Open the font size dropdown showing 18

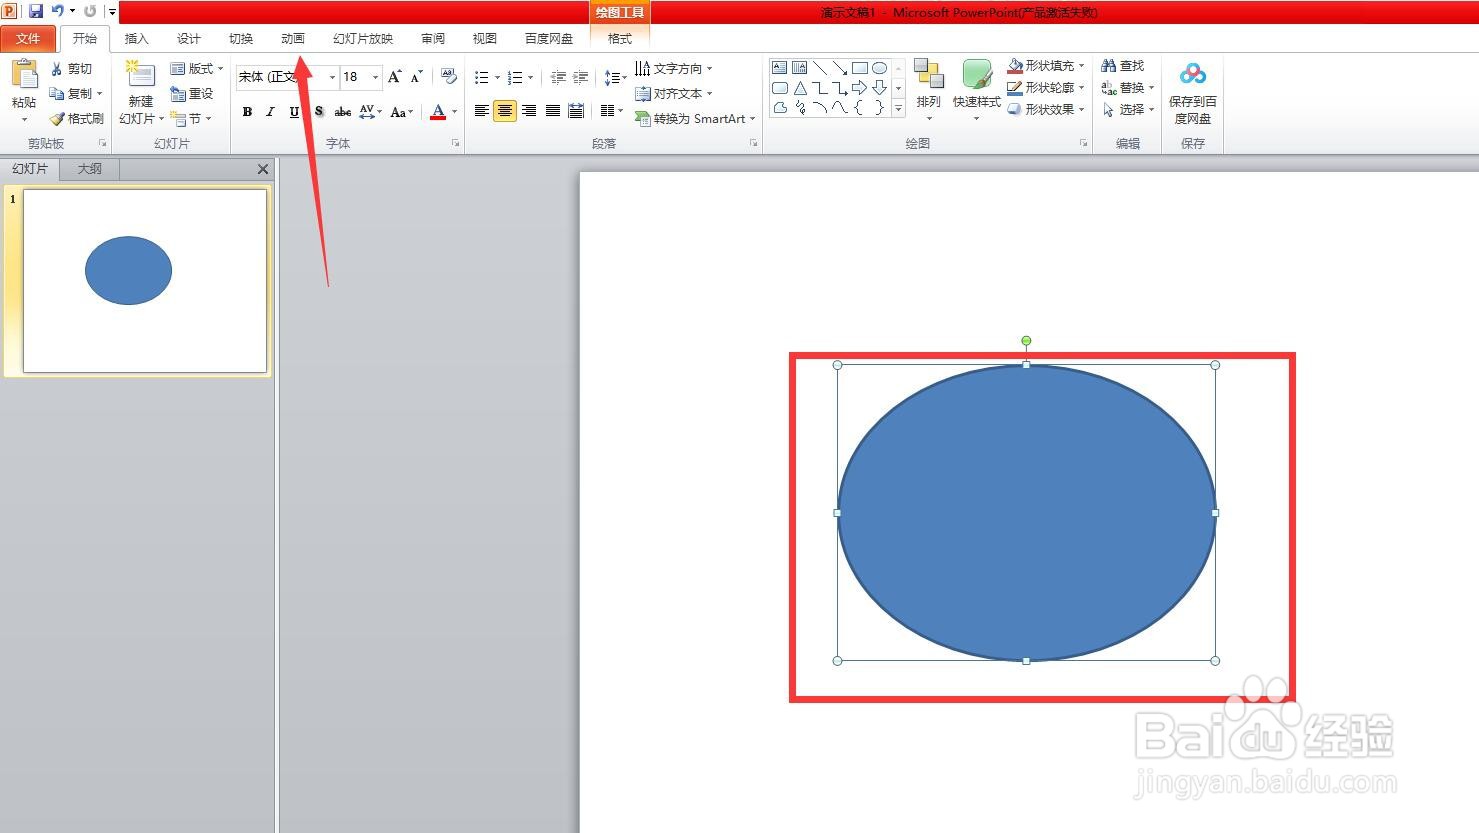pos(375,77)
